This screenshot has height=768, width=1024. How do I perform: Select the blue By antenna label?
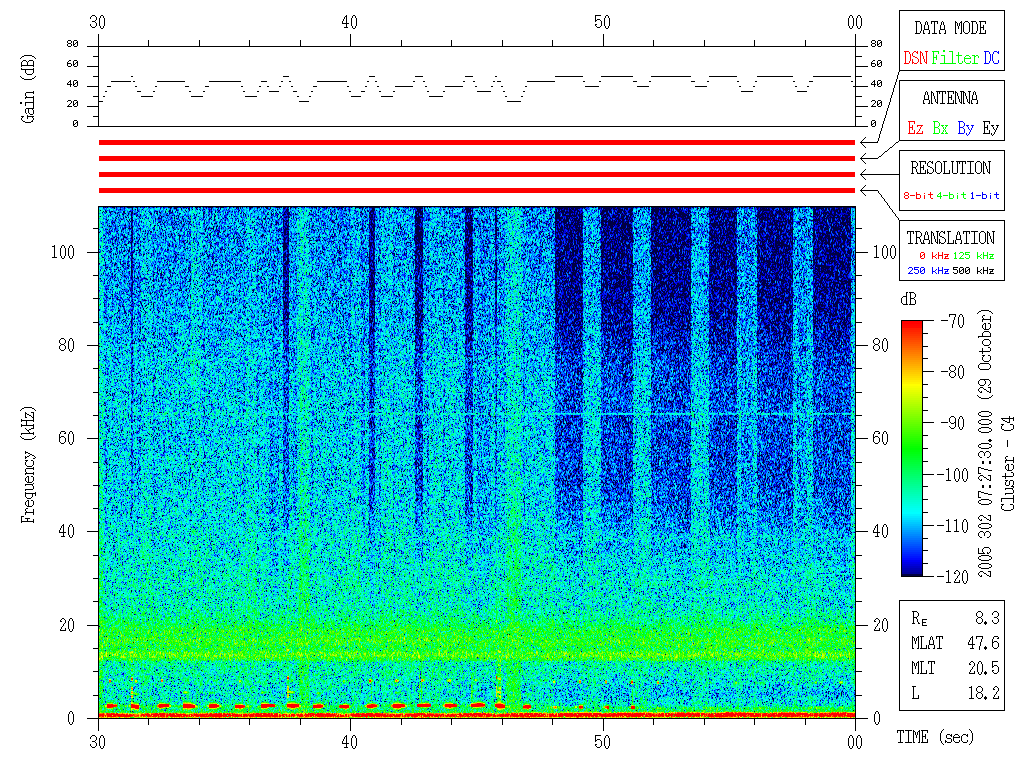[x=966, y=128]
